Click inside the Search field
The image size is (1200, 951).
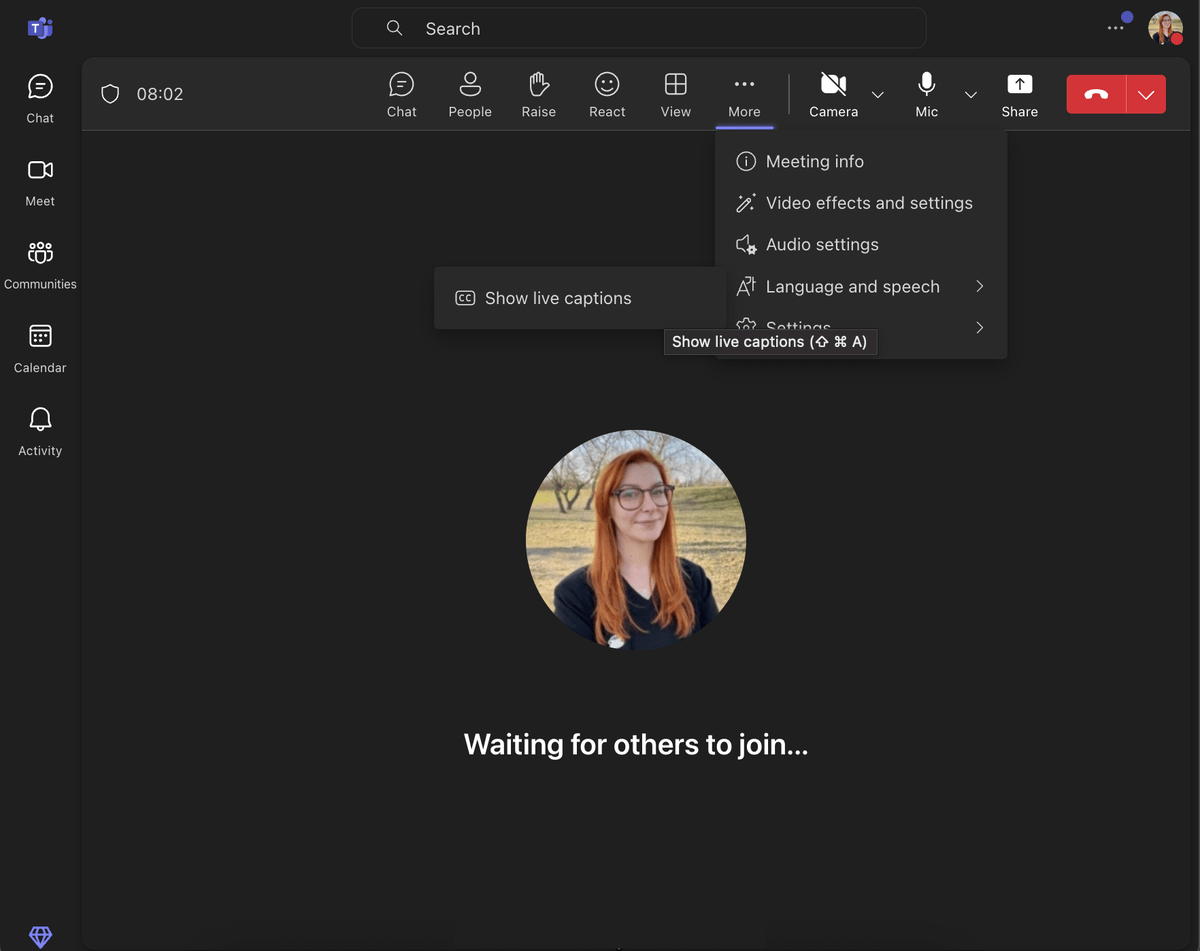[638, 28]
